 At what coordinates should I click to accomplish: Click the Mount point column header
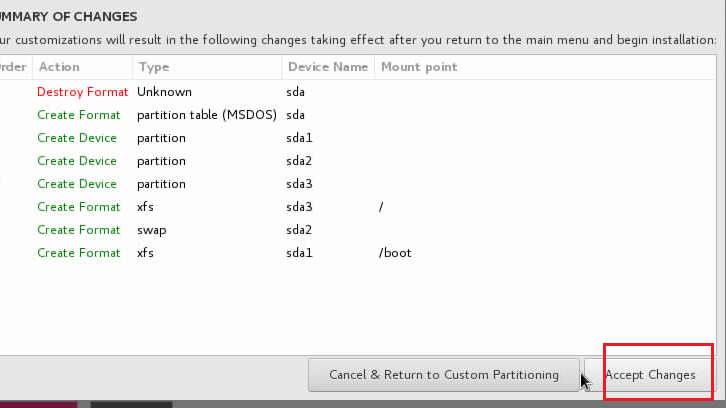pyautogui.click(x=418, y=67)
